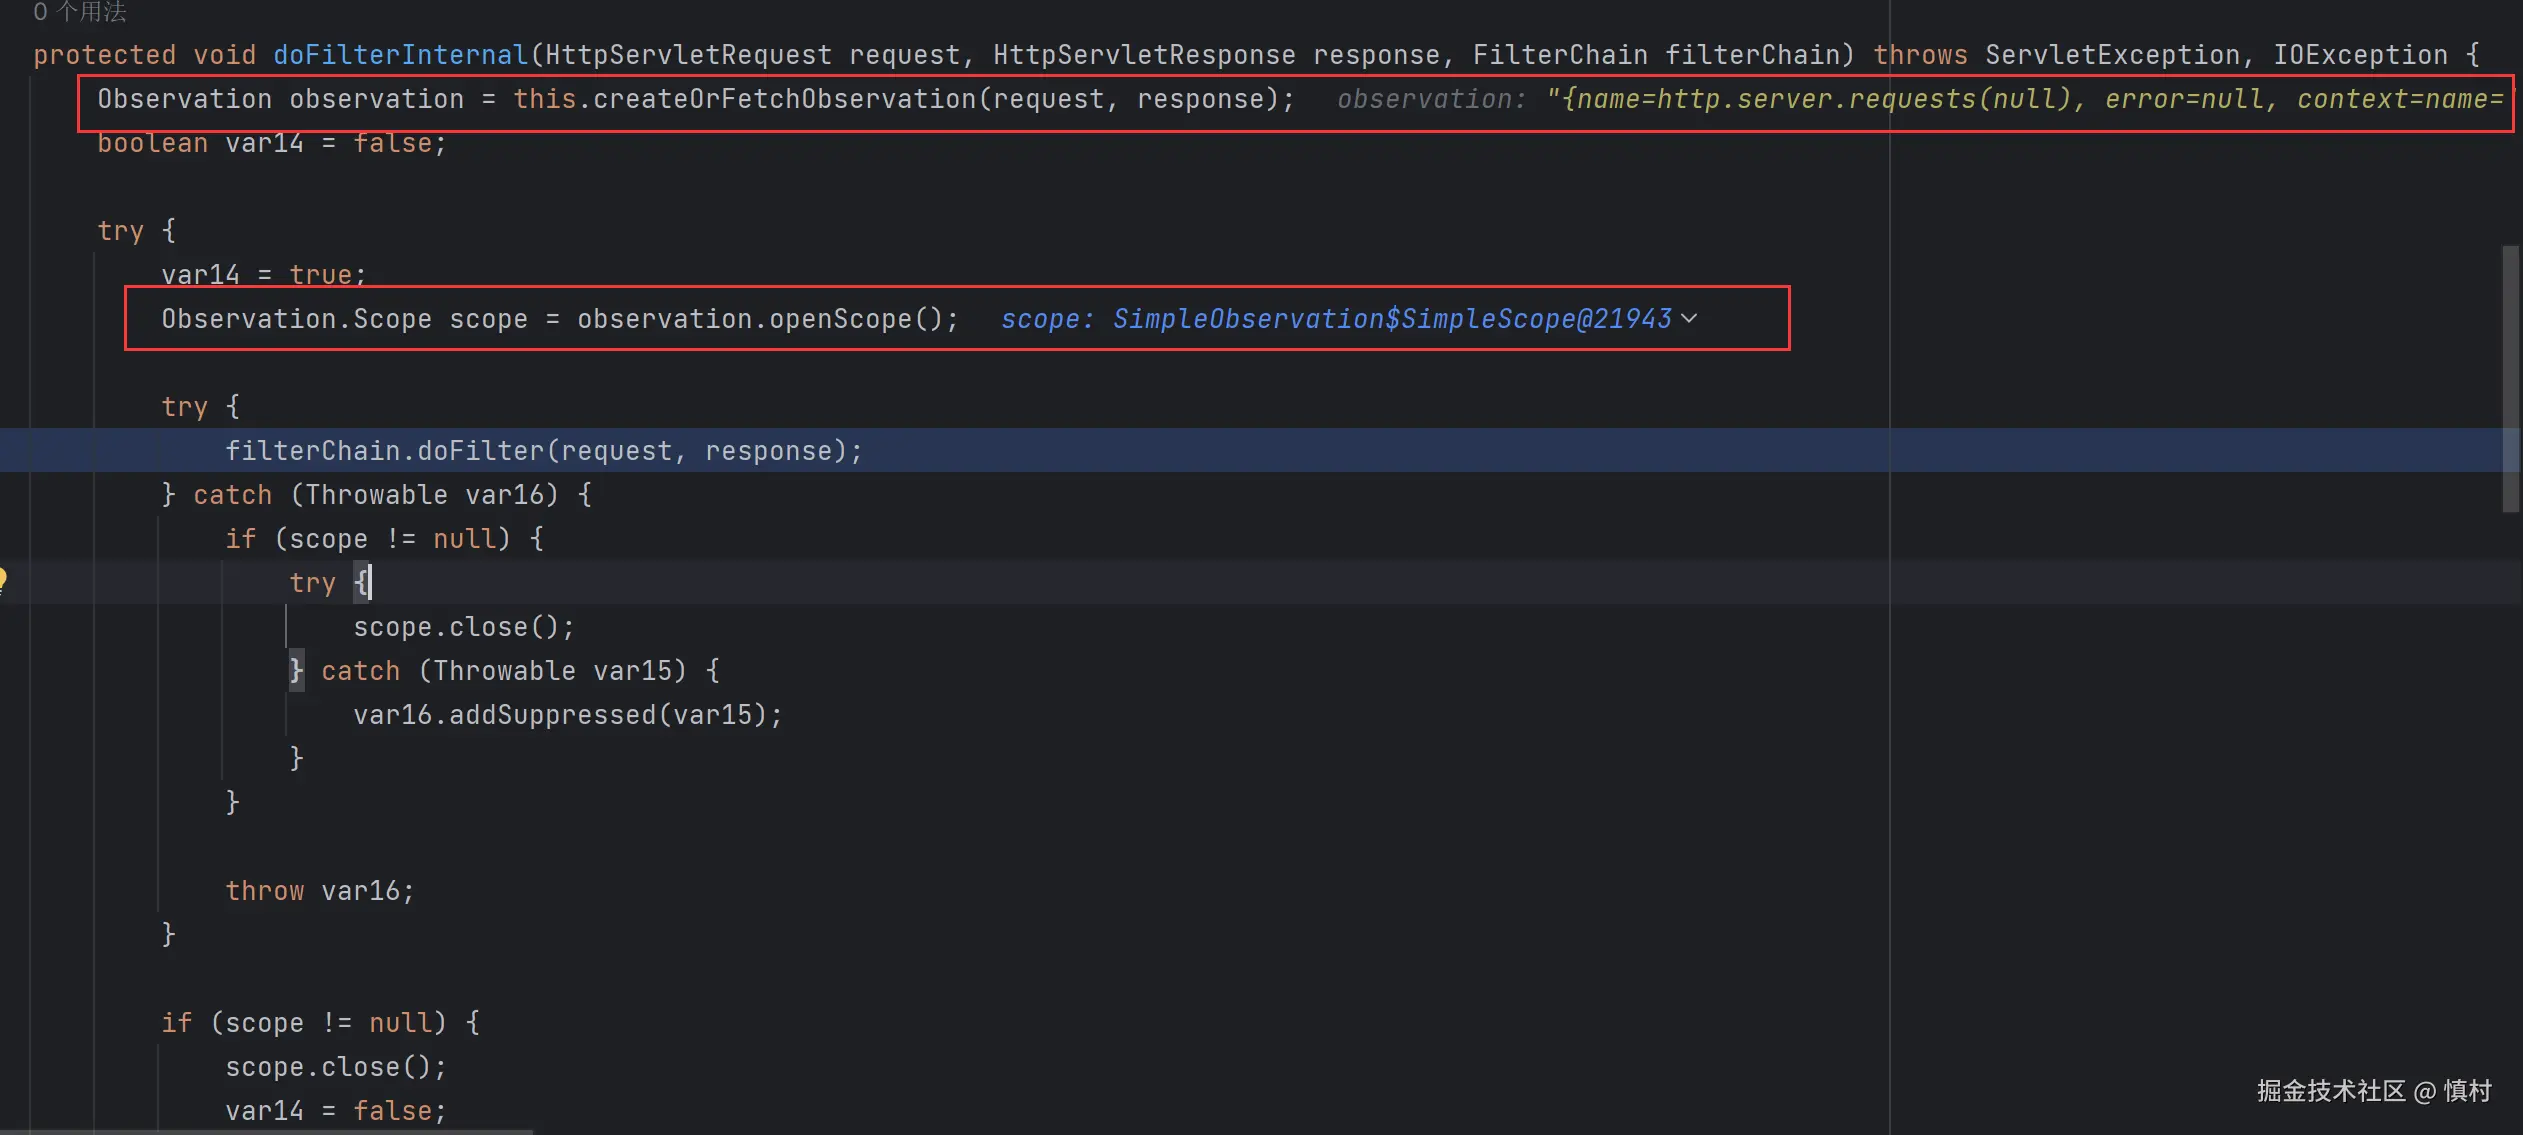
Task: Click scope.close() inside inner try block
Action: pyautogui.click(x=463, y=627)
